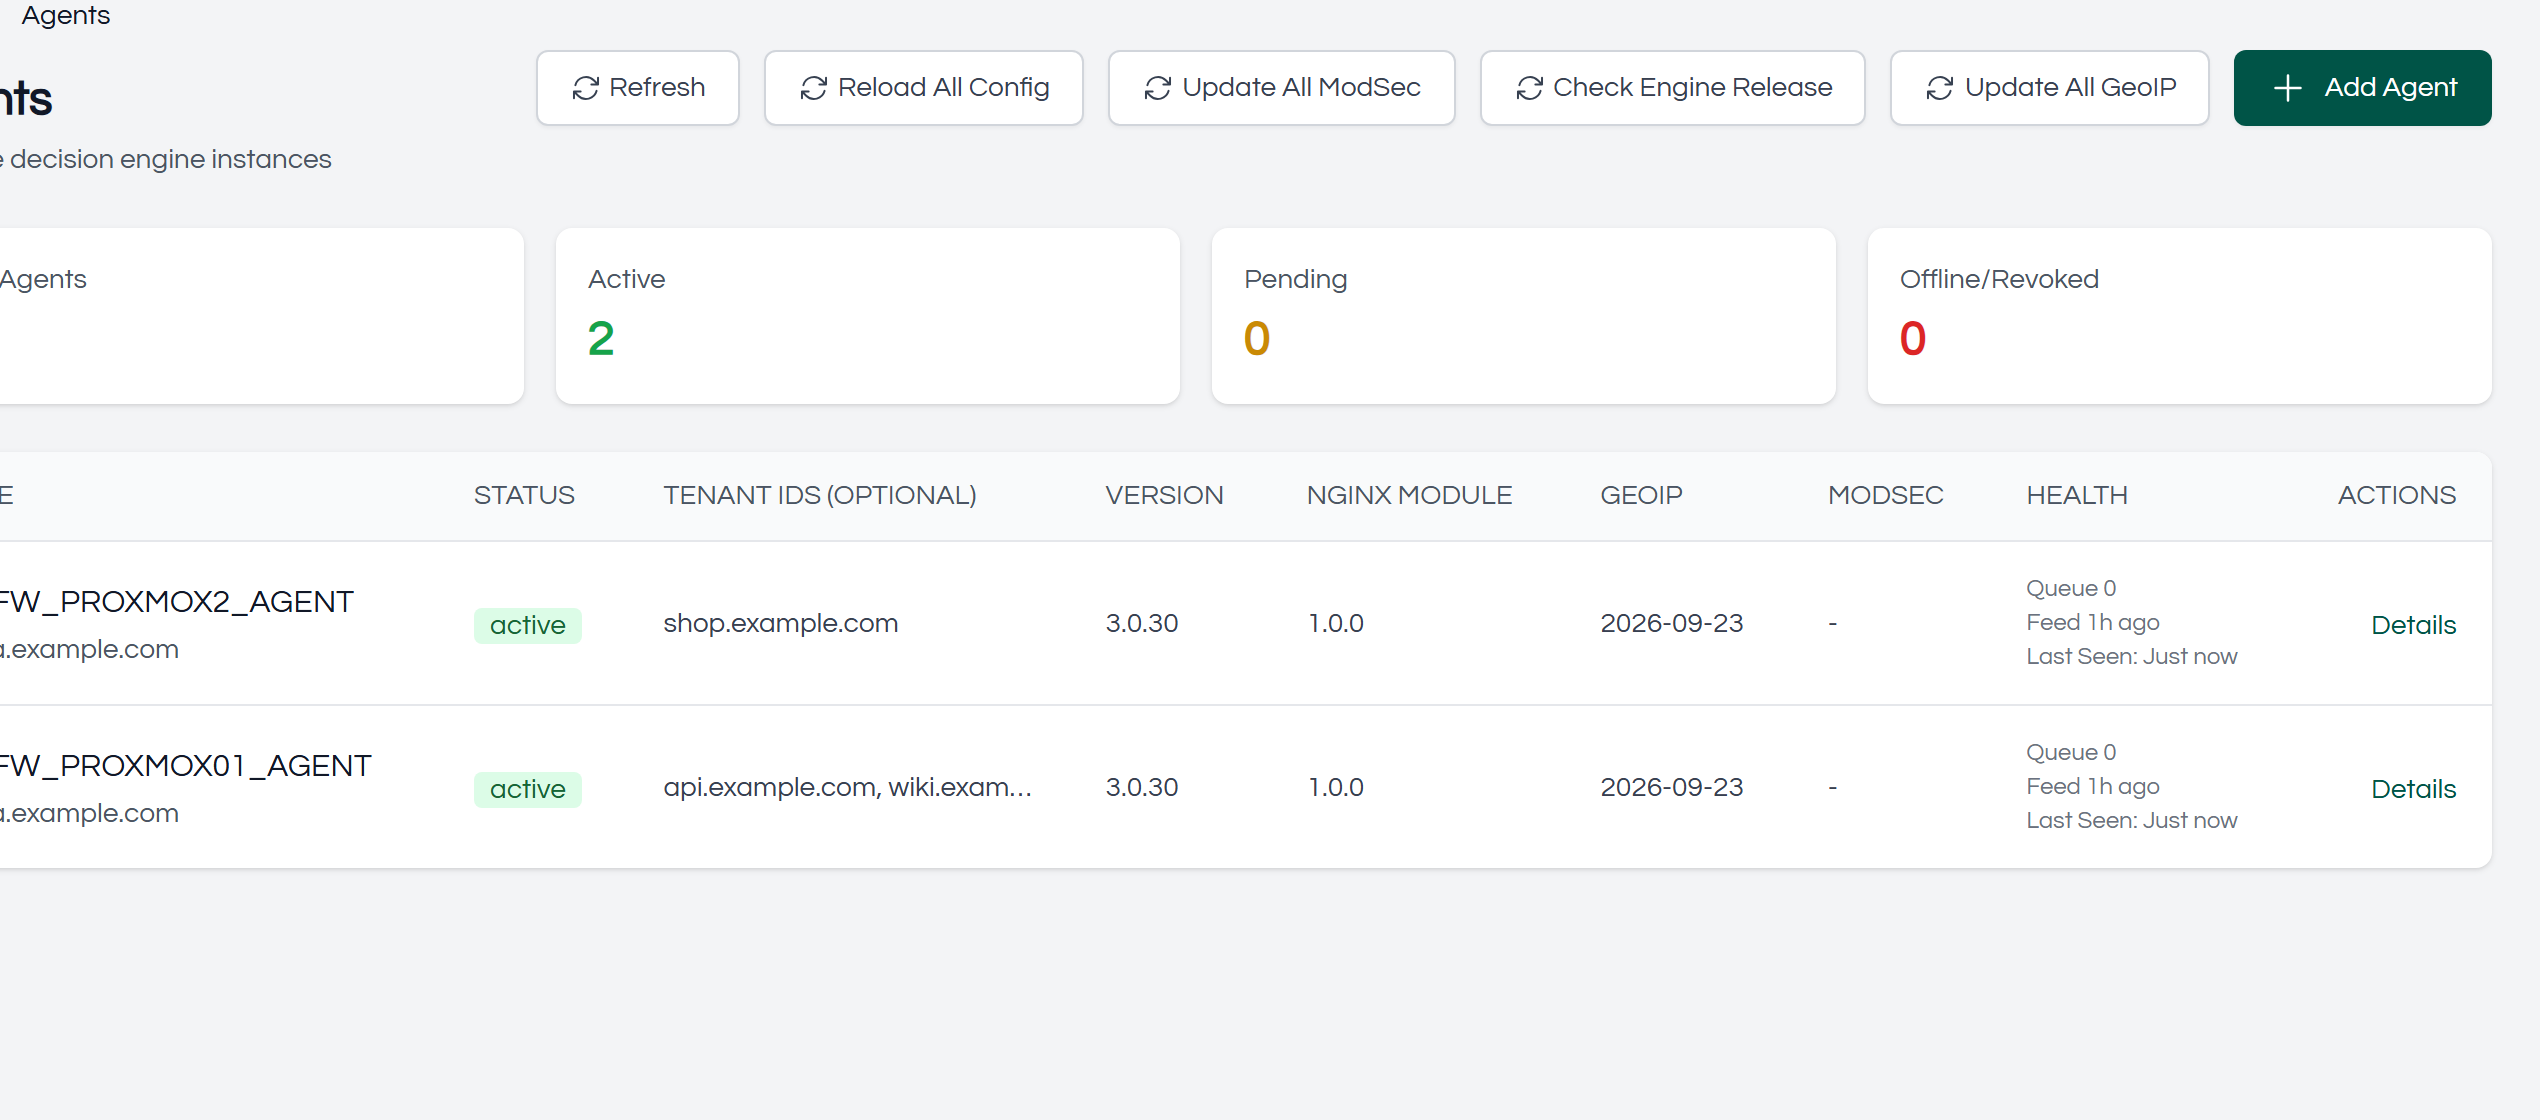Click the FW_PROXMOX01_AGENT agent name
This screenshot has width=2540, height=1120.
[x=185, y=765]
